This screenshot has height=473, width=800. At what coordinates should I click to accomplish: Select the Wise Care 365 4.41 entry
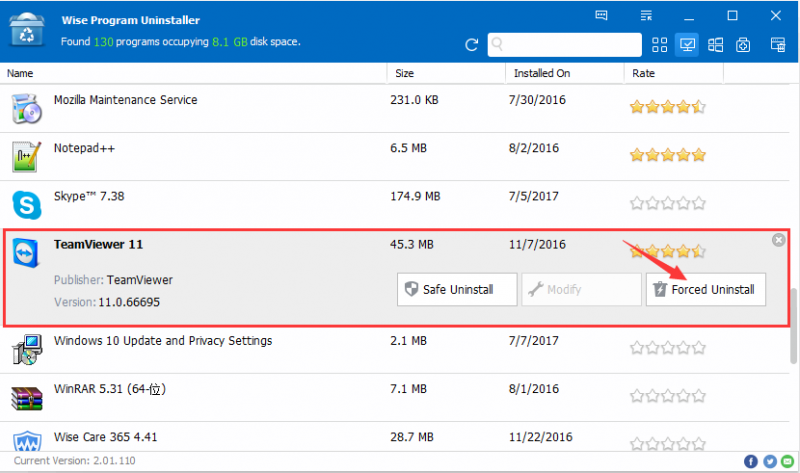click(395, 437)
